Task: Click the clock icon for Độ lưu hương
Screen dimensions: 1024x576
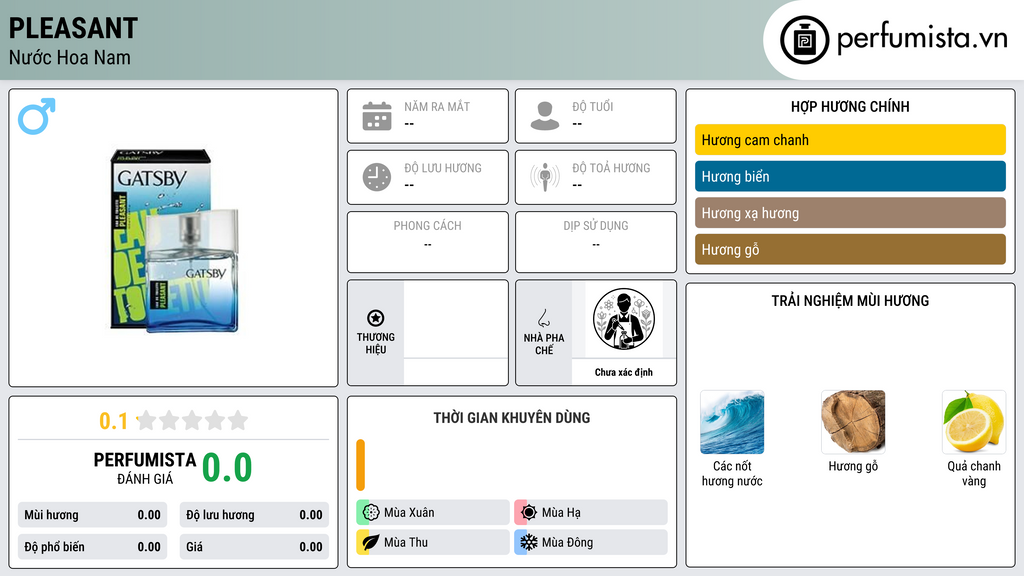Action: (377, 177)
